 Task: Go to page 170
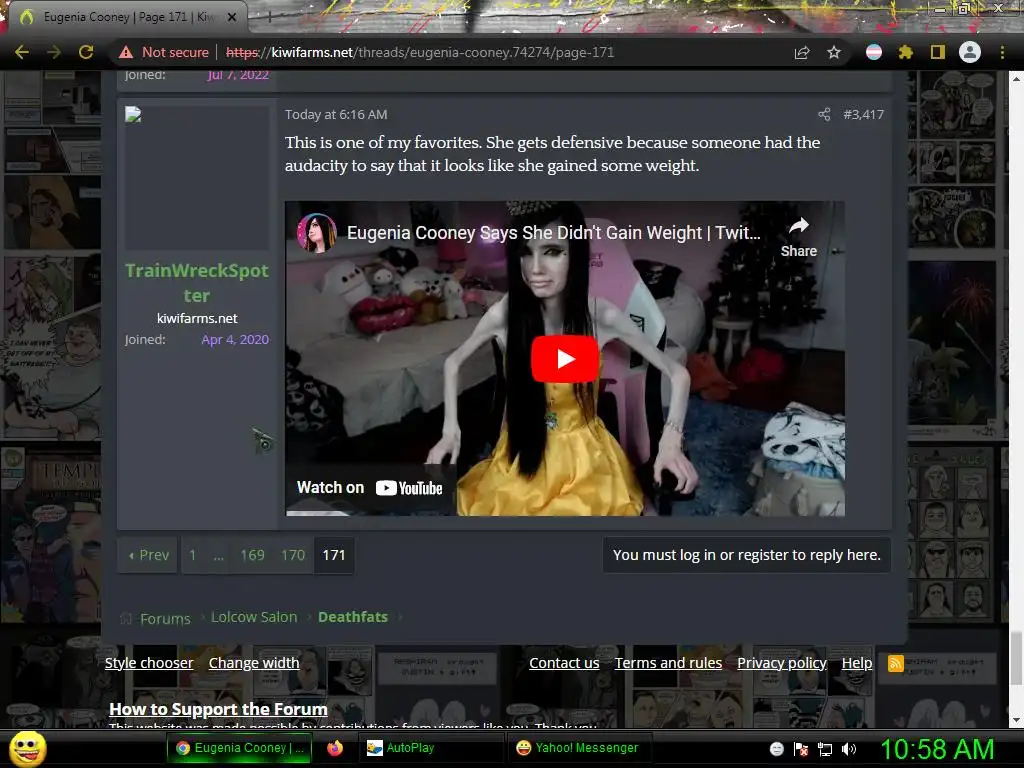293,555
